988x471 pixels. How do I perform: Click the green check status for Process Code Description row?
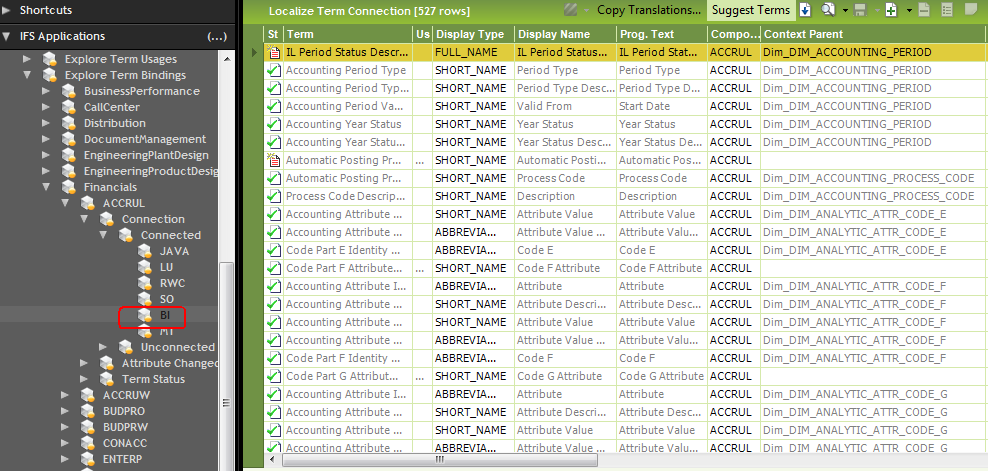(274, 196)
